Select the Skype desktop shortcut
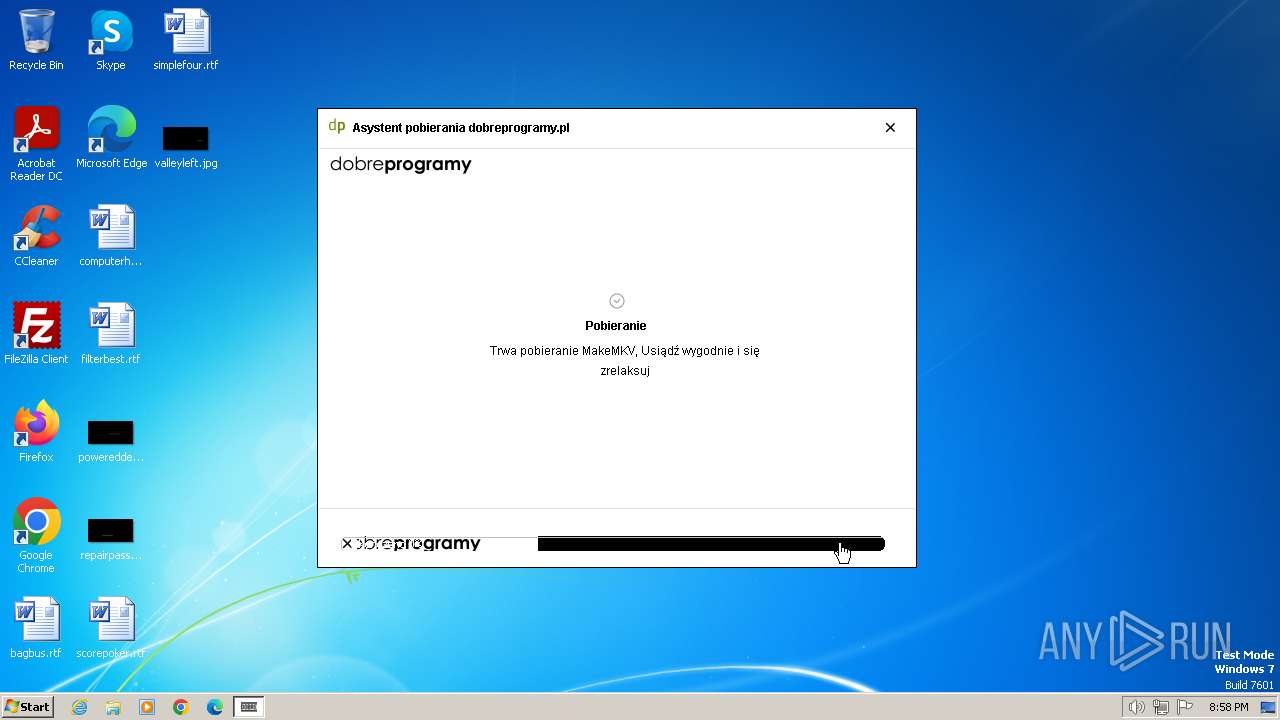The width and height of the screenshot is (1280, 720). coord(111,41)
